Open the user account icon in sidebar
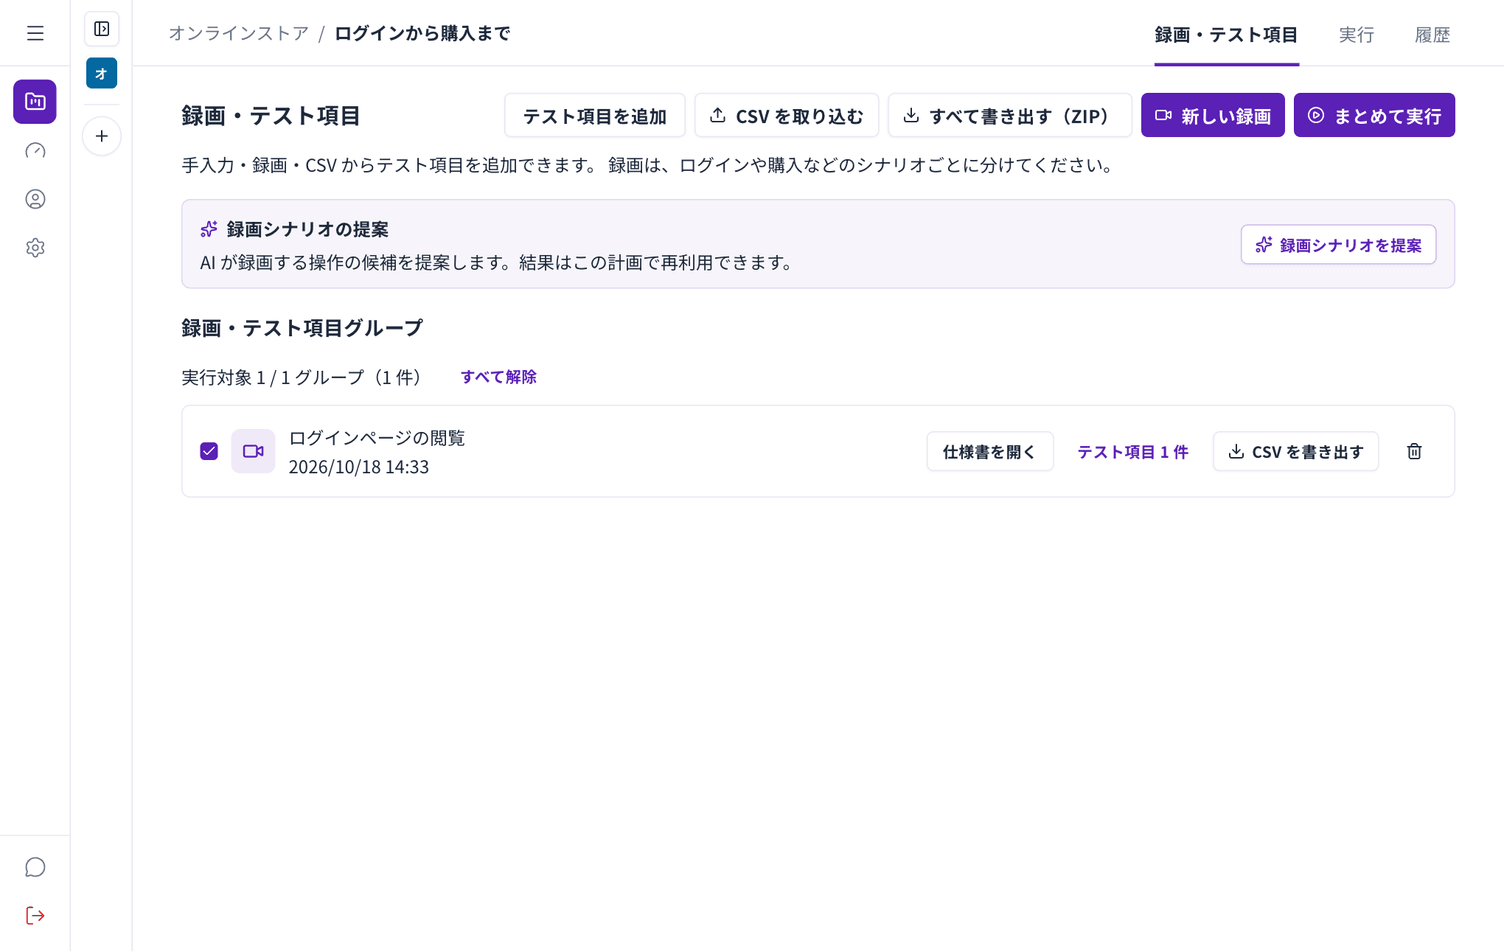Screen dimensions: 1504x951 coord(35,199)
